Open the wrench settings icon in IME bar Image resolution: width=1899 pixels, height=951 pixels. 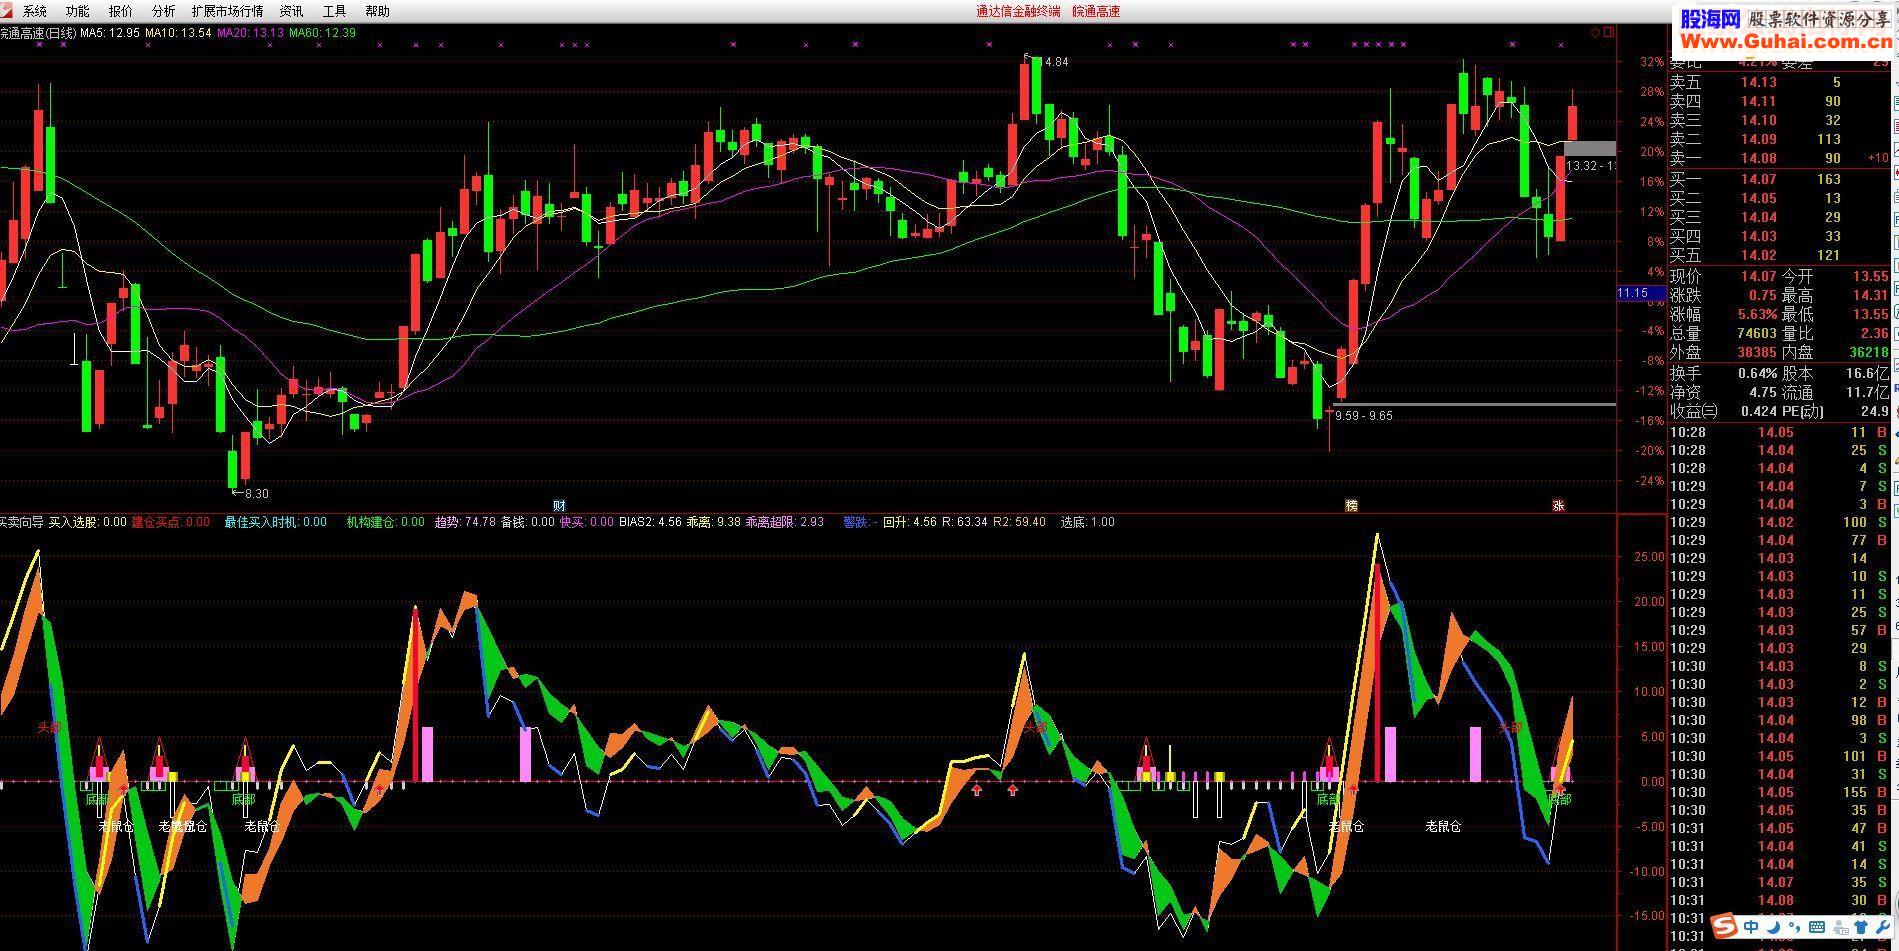pos(1883,927)
